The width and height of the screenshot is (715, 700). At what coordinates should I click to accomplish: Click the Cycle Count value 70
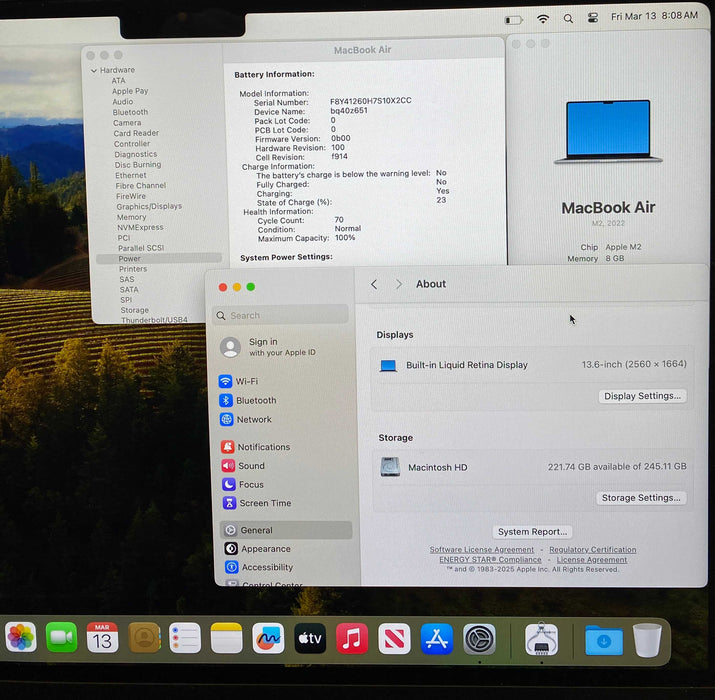point(339,220)
